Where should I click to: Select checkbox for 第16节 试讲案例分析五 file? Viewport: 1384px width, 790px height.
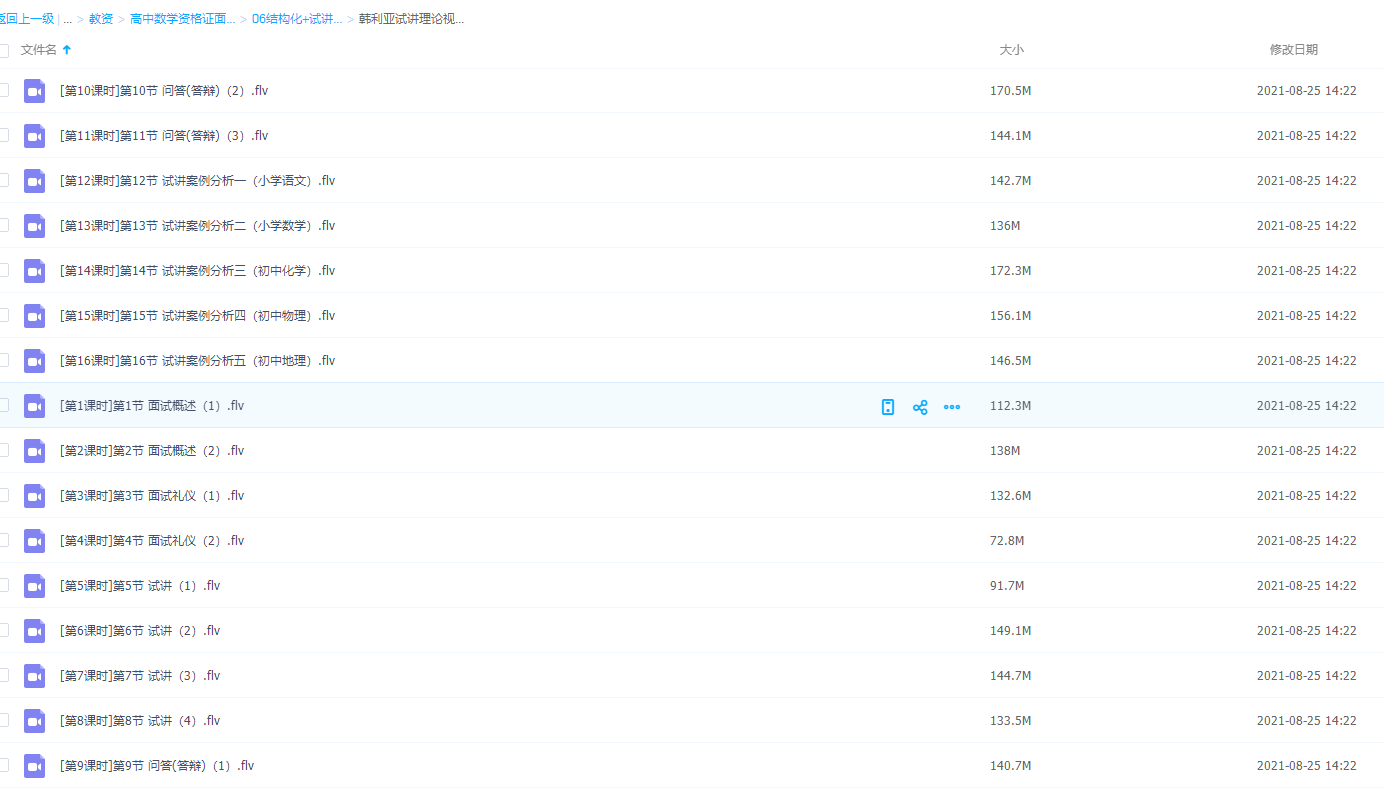click(x=4, y=360)
